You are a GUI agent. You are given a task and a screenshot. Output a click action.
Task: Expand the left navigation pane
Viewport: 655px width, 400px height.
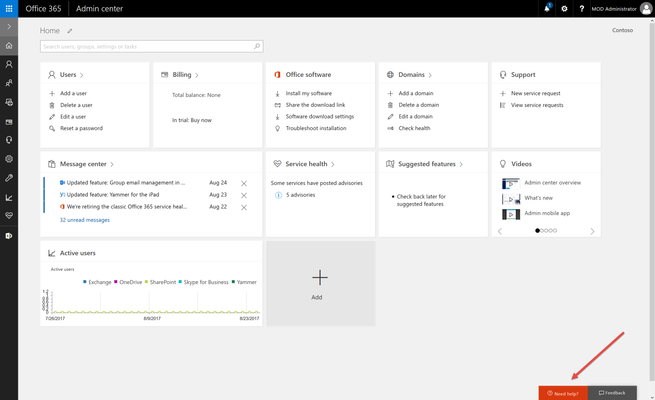tap(9, 27)
